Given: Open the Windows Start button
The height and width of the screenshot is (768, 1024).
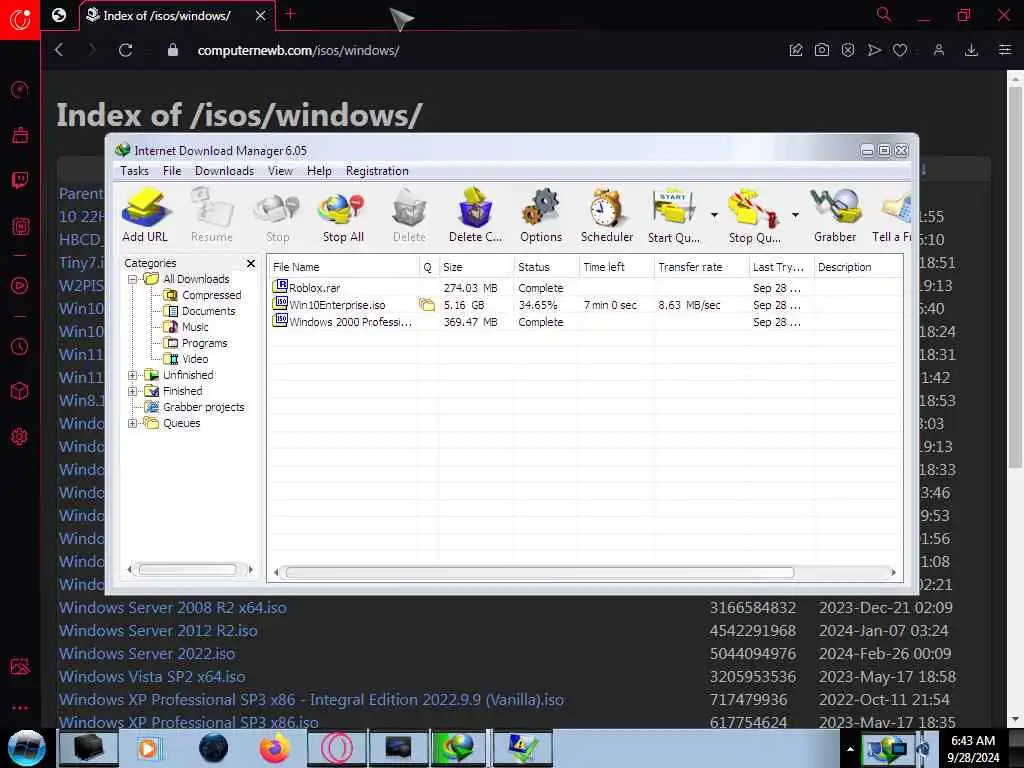Looking at the screenshot, I should tap(26, 748).
